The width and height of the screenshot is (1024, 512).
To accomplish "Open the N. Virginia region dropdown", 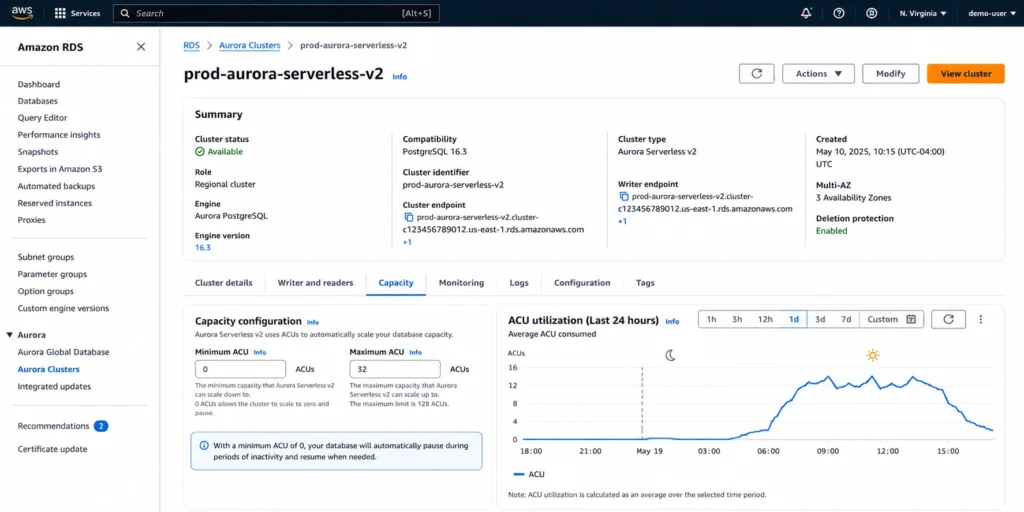I will [x=923, y=13].
